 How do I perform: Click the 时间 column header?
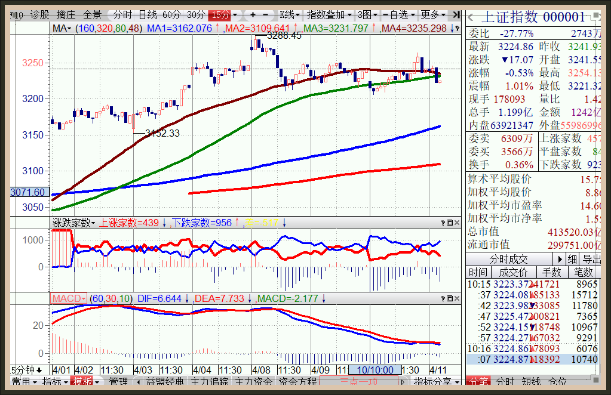(x=478, y=272)
